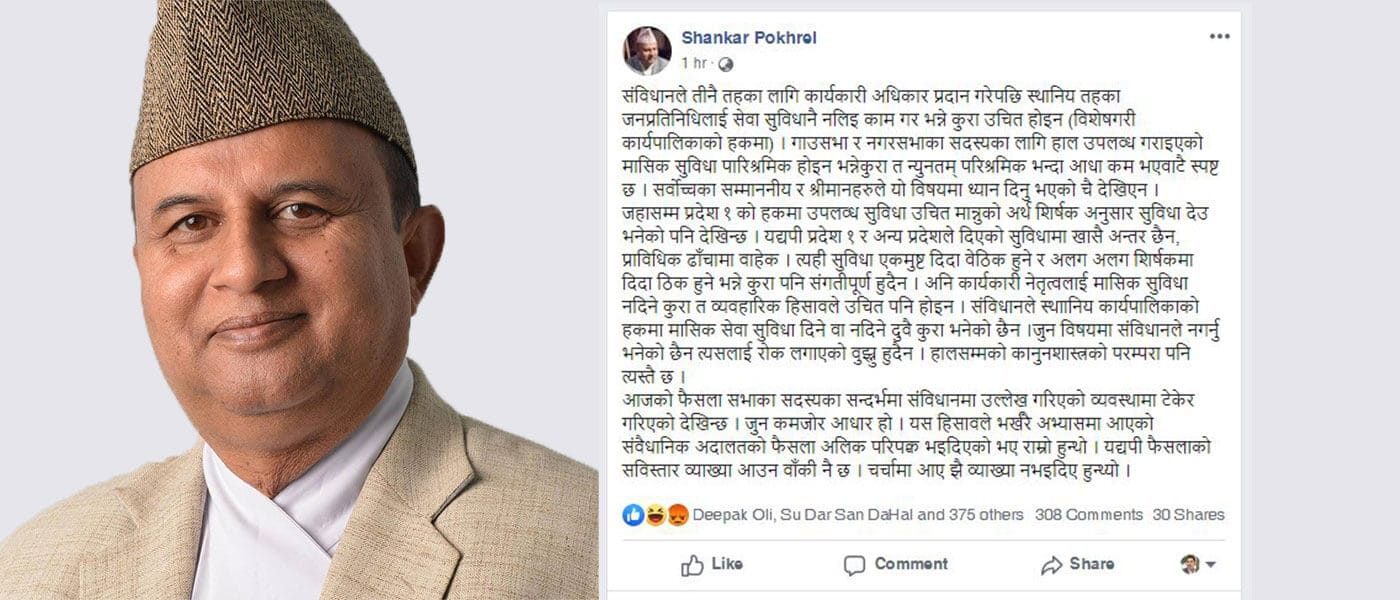Screen dimensions: 1400x600
Task: Click the blue Like reaction icon
Action: click(633, 515)
